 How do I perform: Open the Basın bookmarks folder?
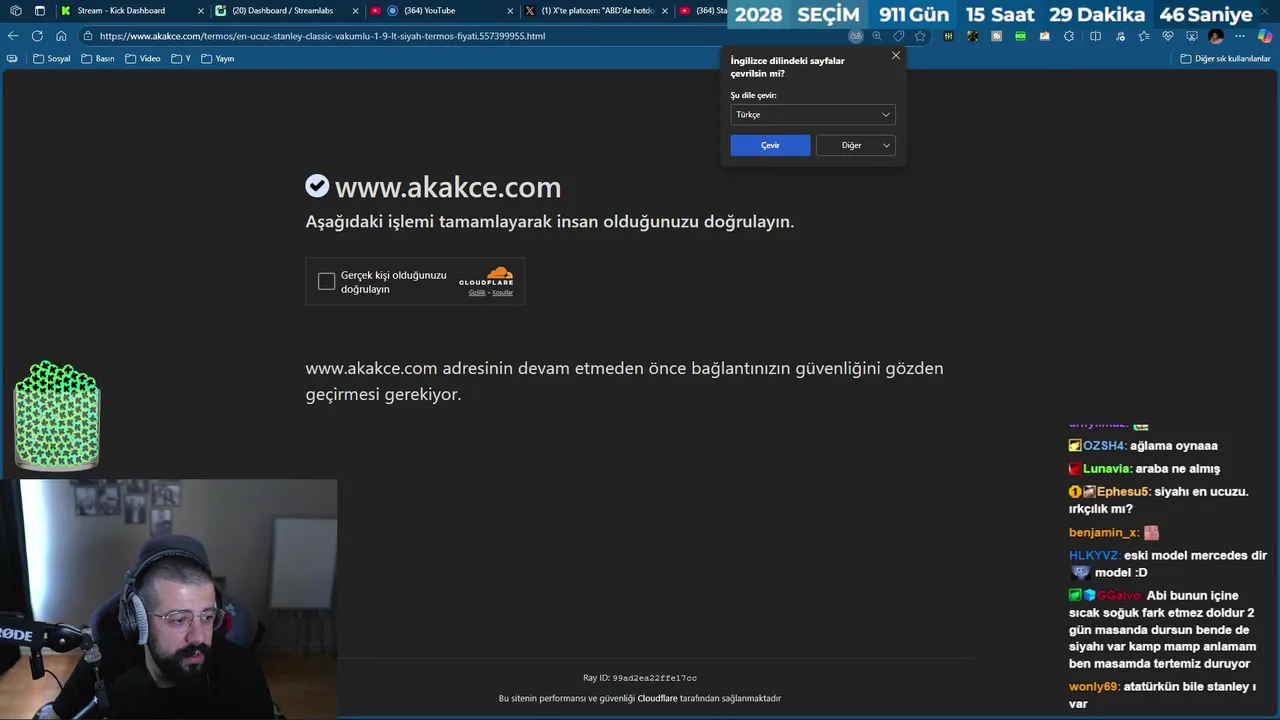click(x=97, y=59)
